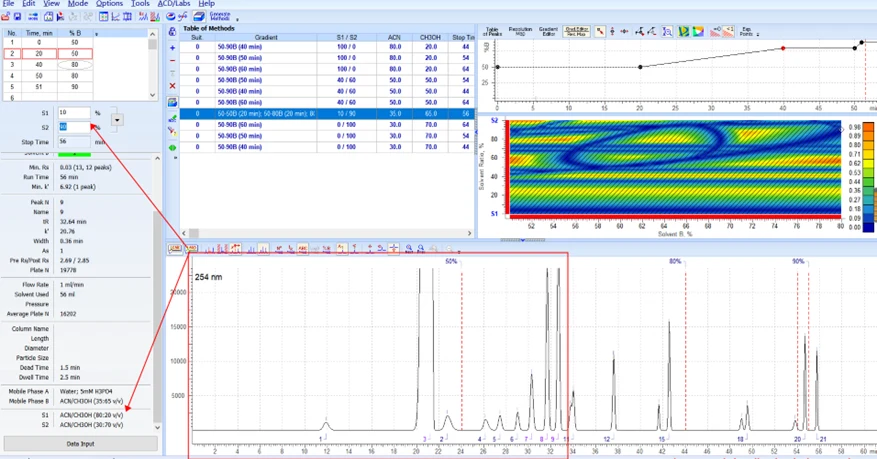Open the Mode menu
This screenshot has width=877, height=459.
coord(78,3)
